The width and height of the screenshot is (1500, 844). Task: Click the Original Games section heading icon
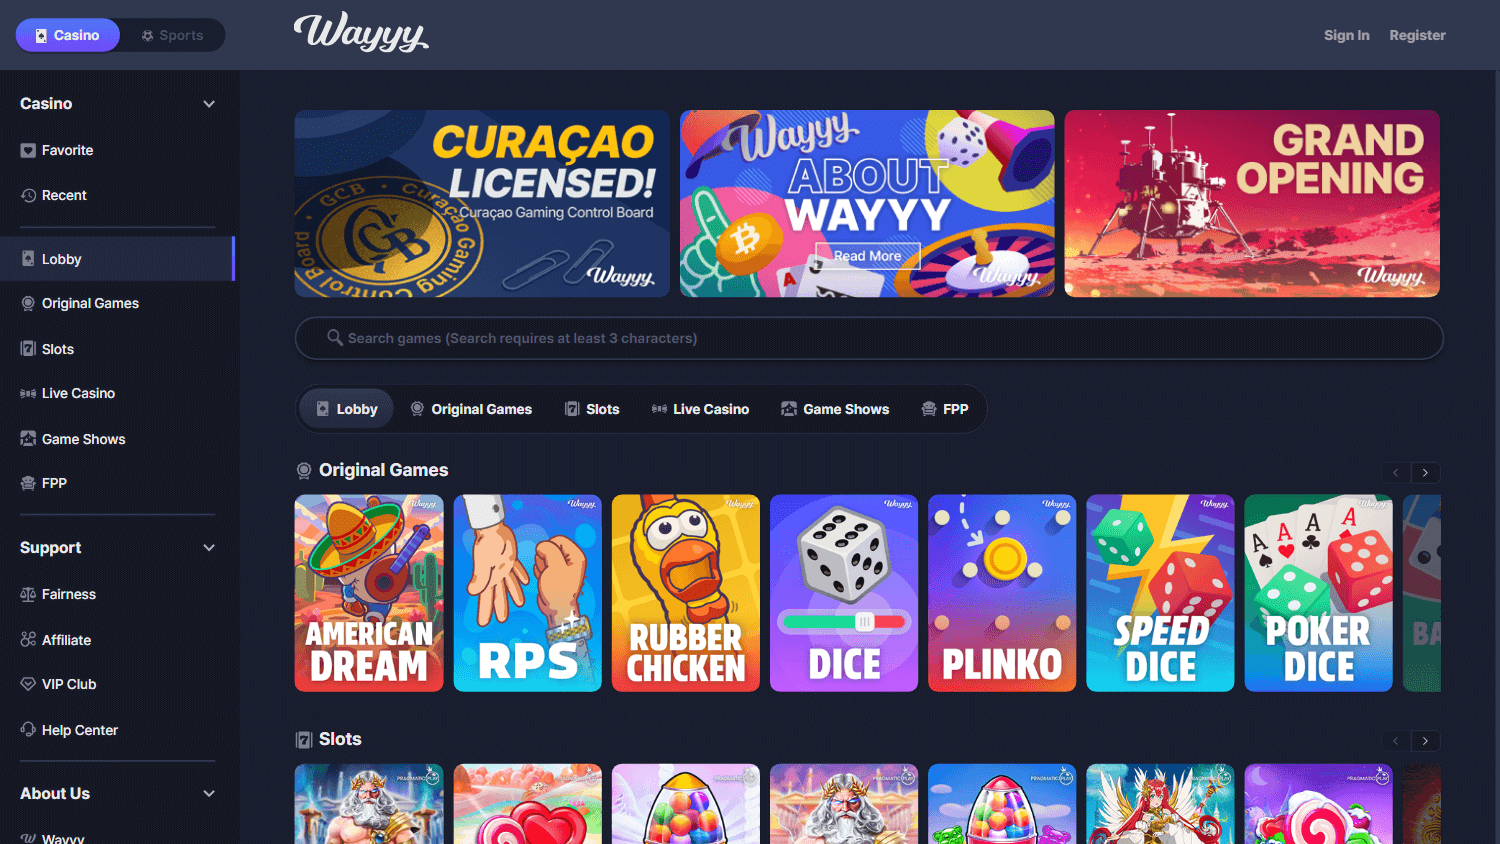click(304, 471)
